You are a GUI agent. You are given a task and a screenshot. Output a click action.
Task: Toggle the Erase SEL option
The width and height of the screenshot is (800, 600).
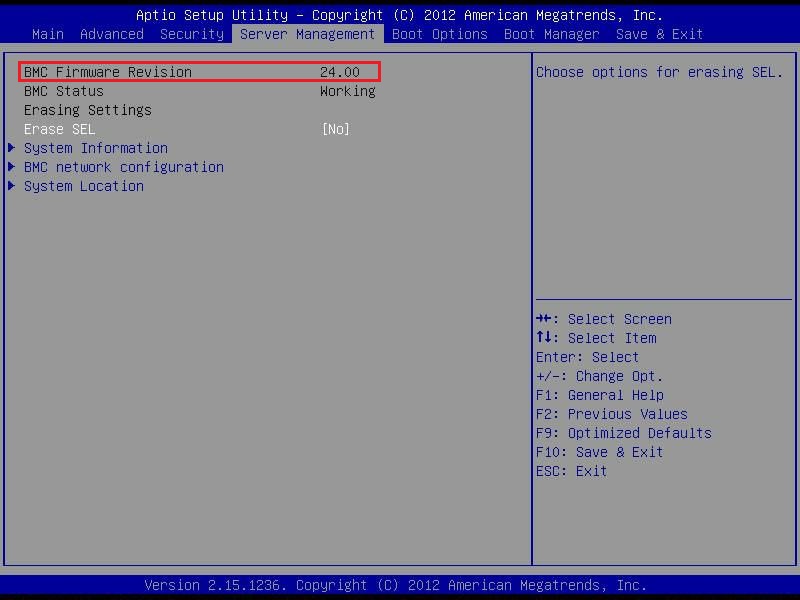pos(59,128)
